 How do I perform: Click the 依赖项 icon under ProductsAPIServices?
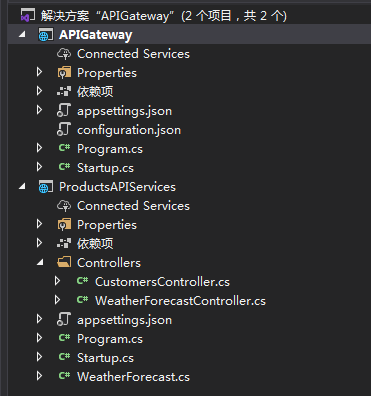pyautogui.click(x=64, y=244)
